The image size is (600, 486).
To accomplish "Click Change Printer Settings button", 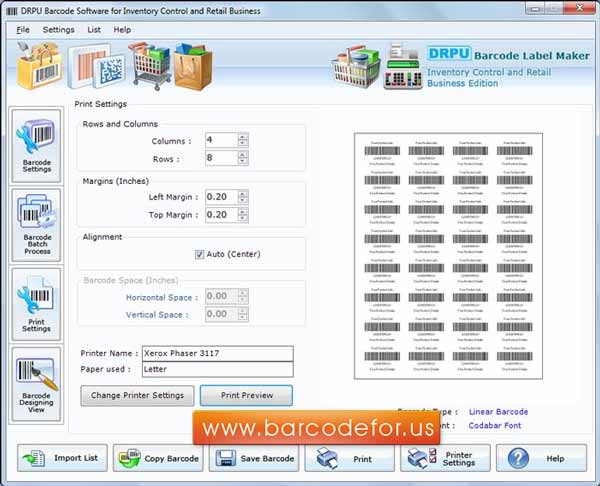I will 137,396.
